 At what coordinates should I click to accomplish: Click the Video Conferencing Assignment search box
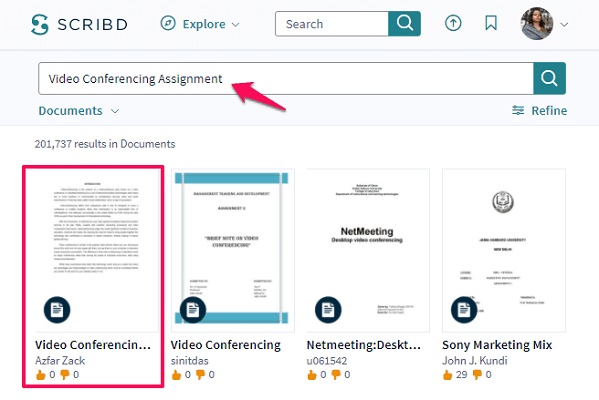click(286, 79)
